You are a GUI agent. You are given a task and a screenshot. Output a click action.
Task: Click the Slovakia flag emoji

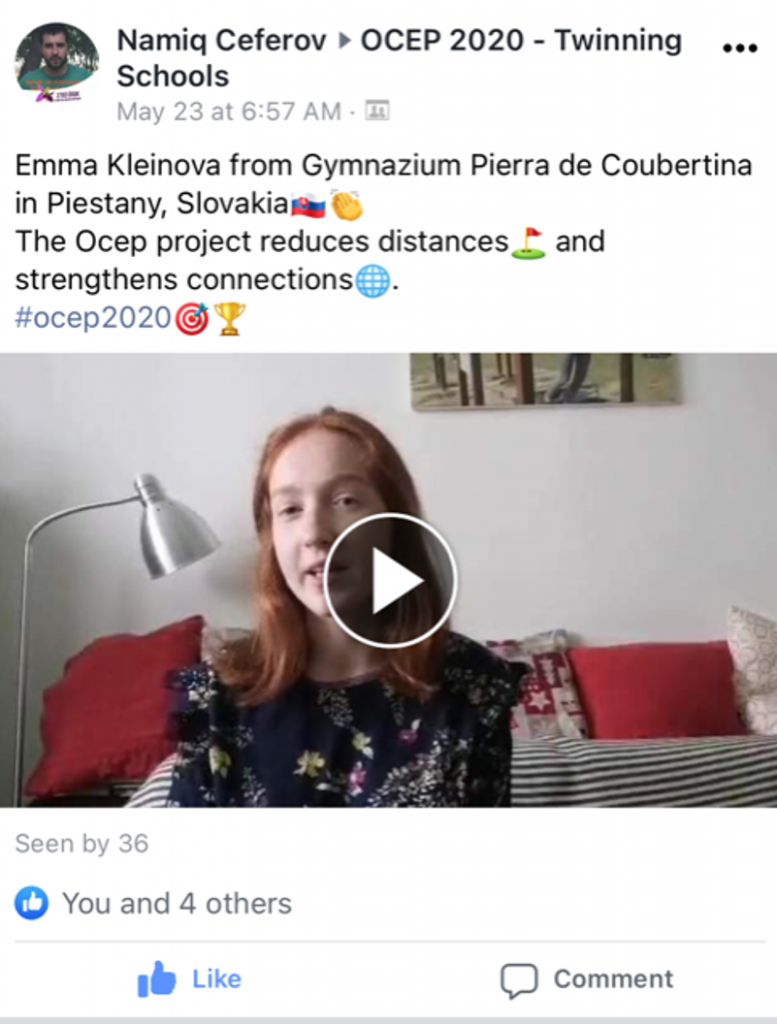point(308,205)
